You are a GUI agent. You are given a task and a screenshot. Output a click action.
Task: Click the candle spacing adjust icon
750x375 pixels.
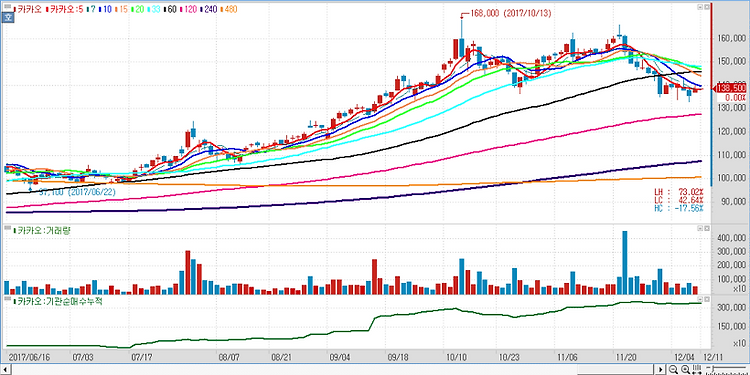(697, 369)
